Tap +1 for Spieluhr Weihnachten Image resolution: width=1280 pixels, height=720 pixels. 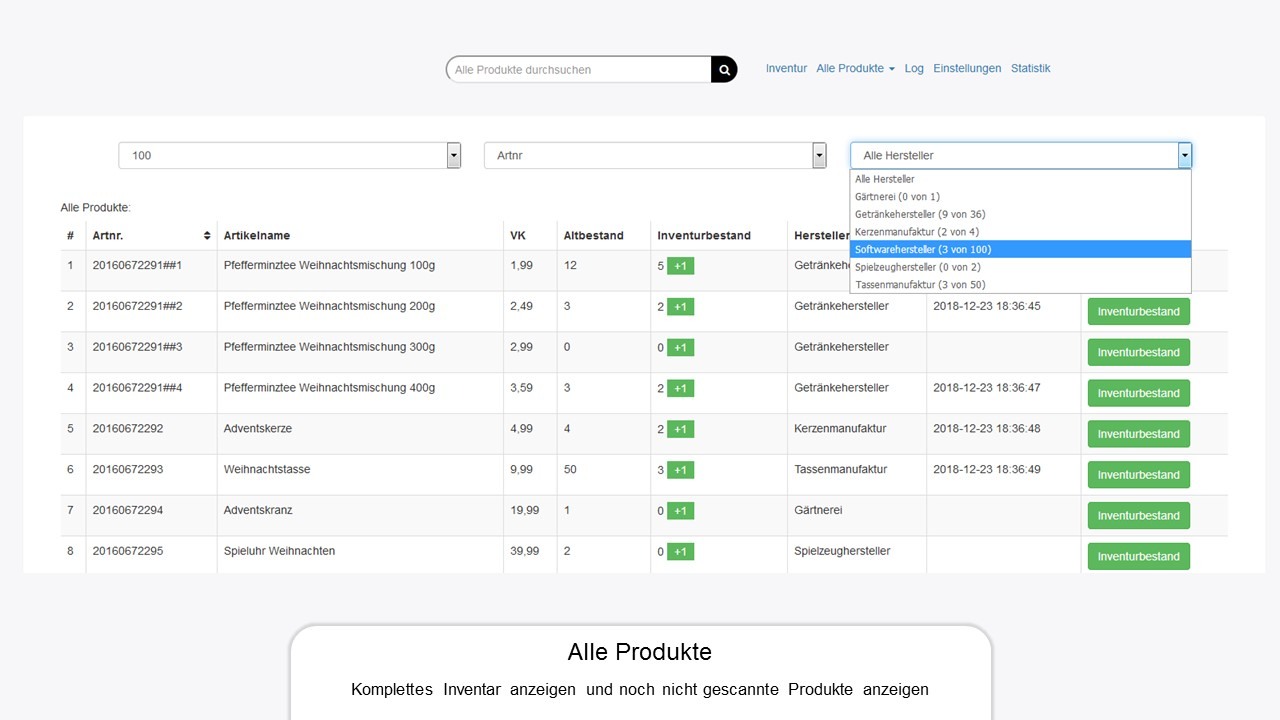(x=680, y=552)
